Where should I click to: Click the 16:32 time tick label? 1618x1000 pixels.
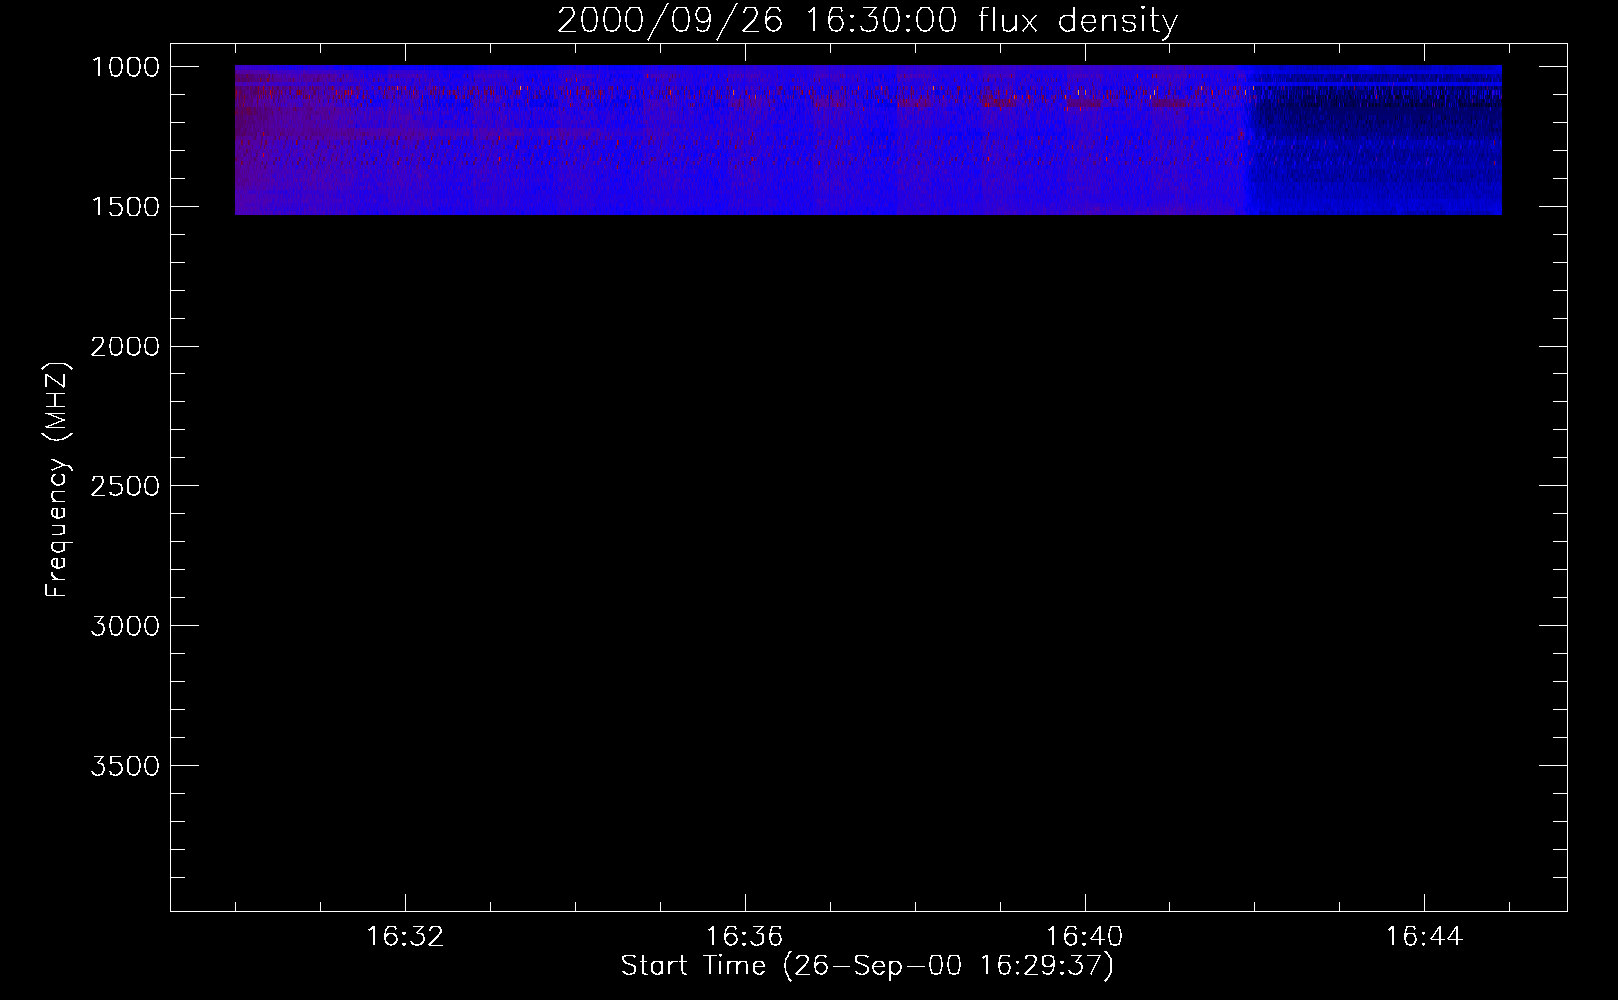[x=405, y=937]
